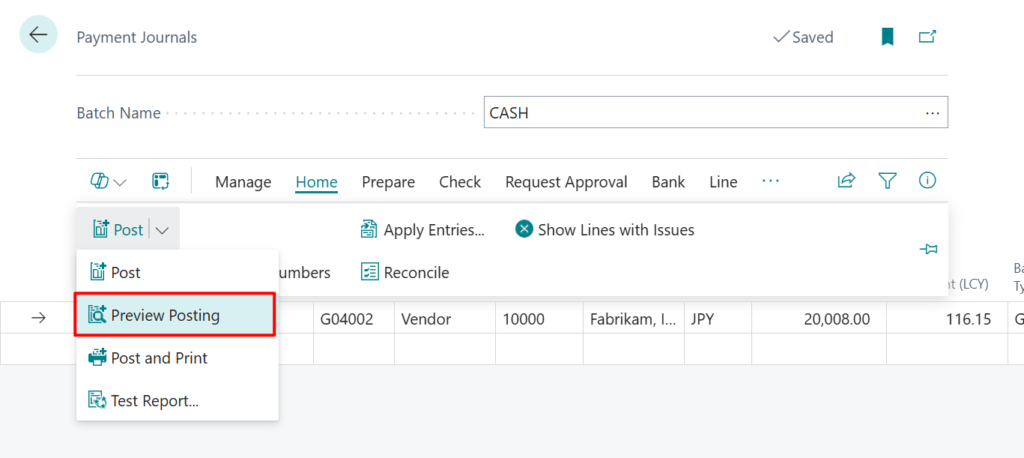Choose Post and Print option
Screen dimensions: 1024x458
[159, 358]
